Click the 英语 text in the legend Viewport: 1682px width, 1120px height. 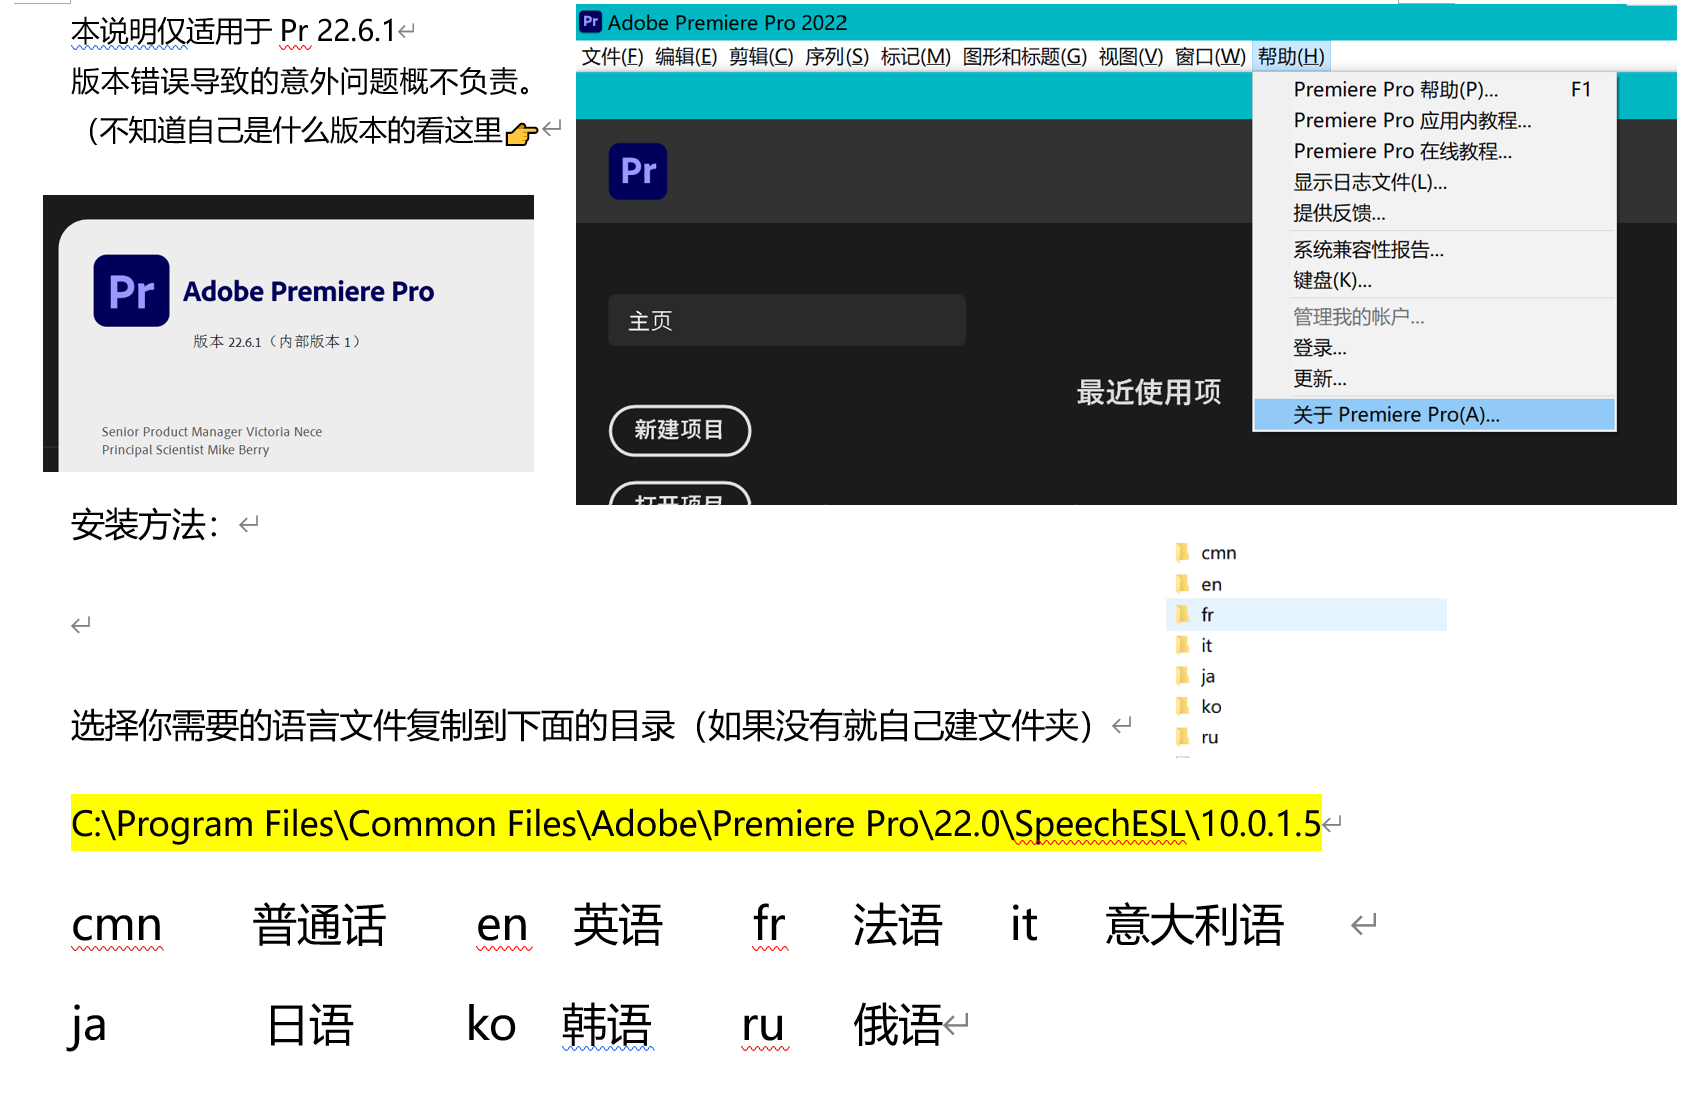(x=617, y=925)
